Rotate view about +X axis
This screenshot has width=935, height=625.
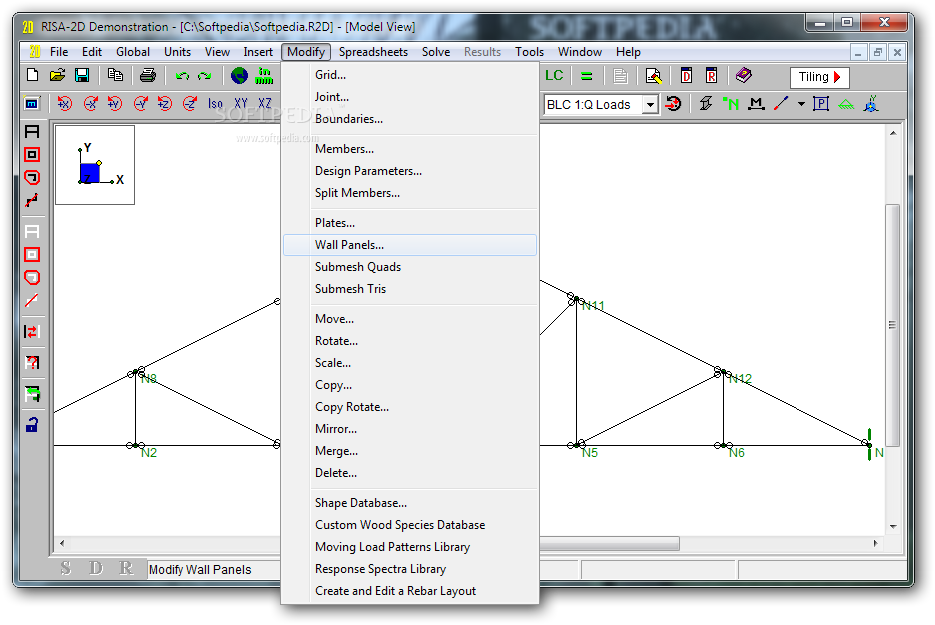click(x=64, y=104)
